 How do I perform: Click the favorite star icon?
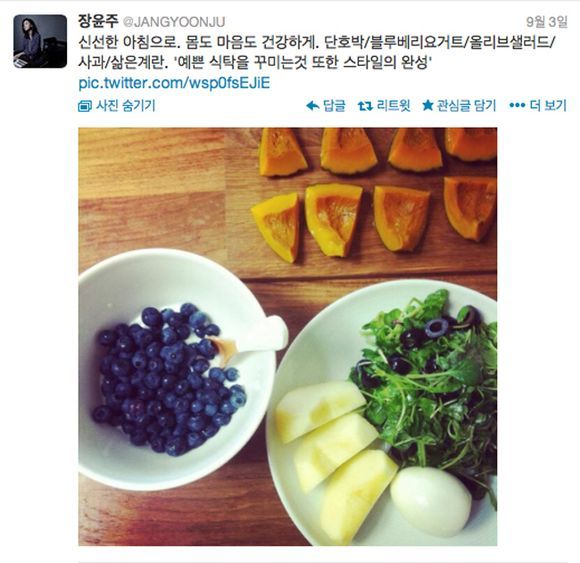pos(428,106)
